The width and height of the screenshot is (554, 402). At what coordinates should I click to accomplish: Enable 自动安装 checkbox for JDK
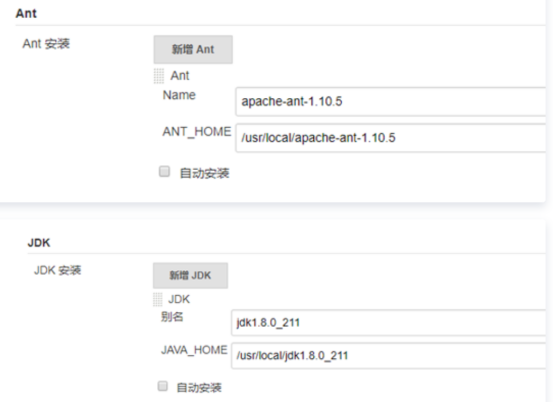(x=163, y=386)
